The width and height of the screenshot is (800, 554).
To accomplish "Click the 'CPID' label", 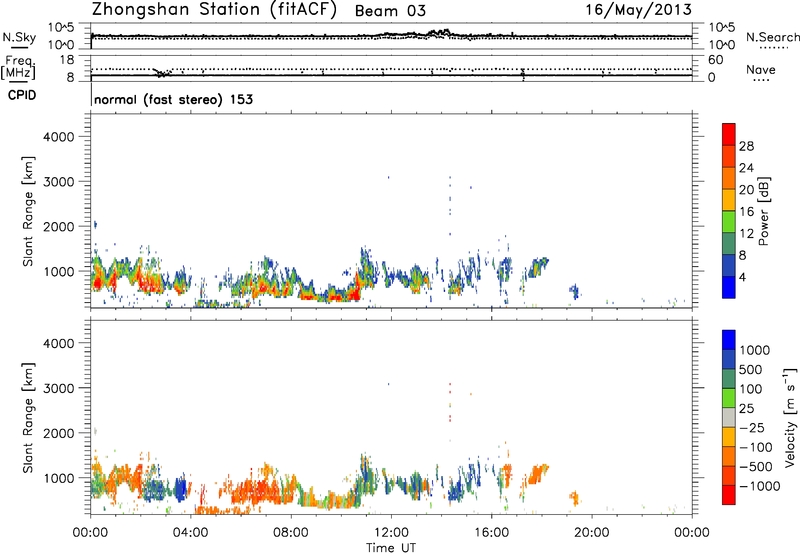I will (22, 95).
